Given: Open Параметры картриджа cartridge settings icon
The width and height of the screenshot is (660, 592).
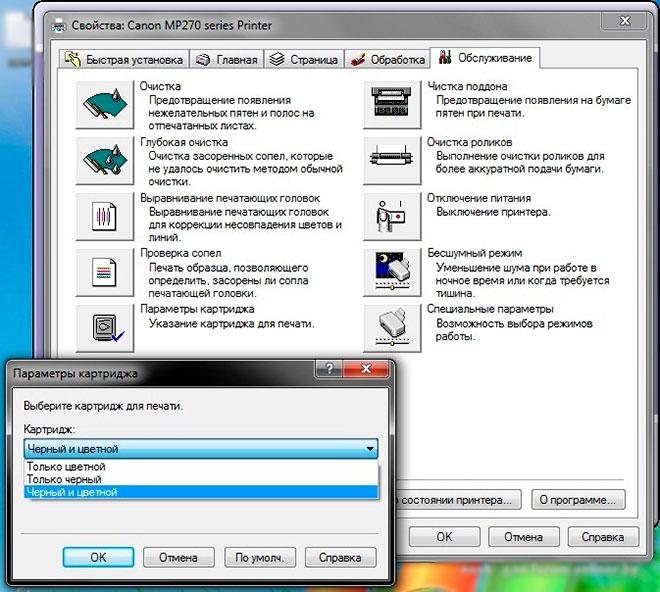Looking at the screenshot, I should 105,328.
